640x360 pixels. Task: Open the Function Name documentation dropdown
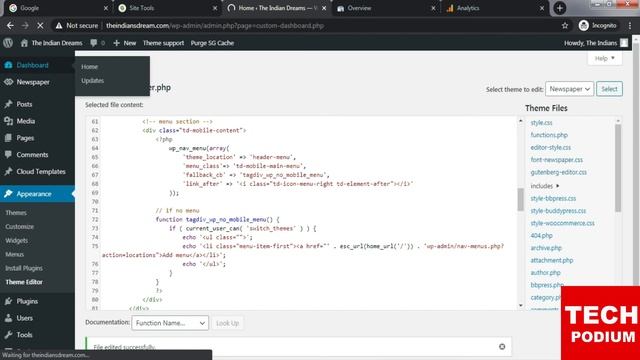(x=170, y=323)
